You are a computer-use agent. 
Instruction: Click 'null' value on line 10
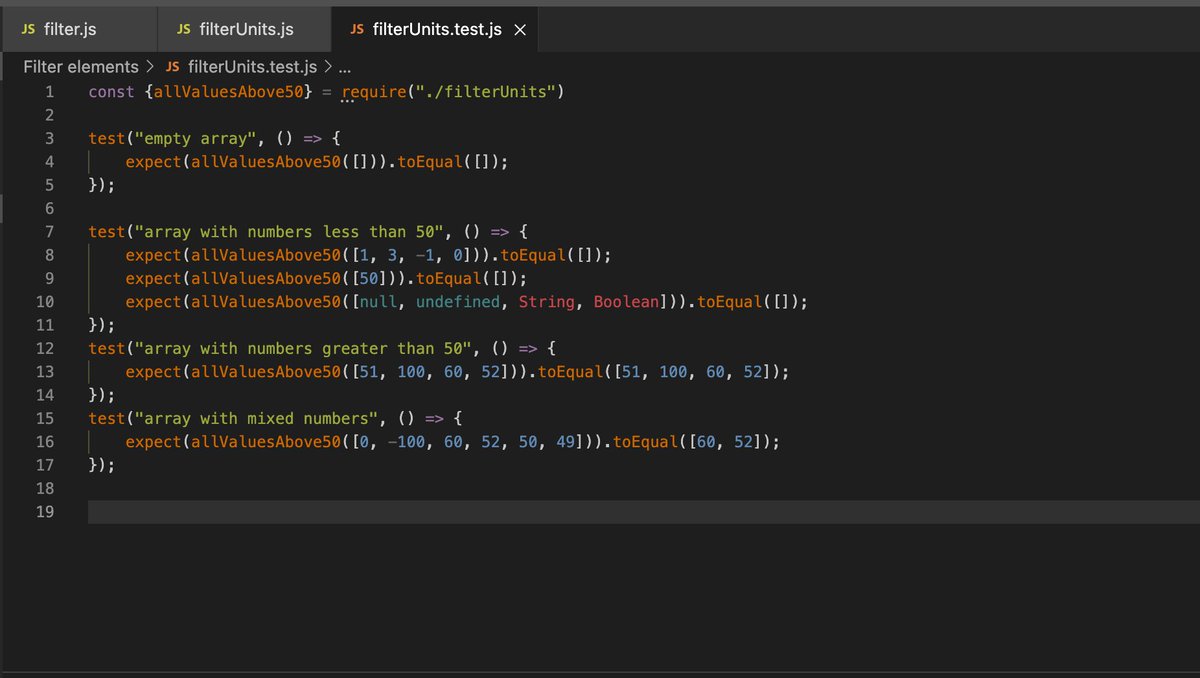(x=378, y=302)
